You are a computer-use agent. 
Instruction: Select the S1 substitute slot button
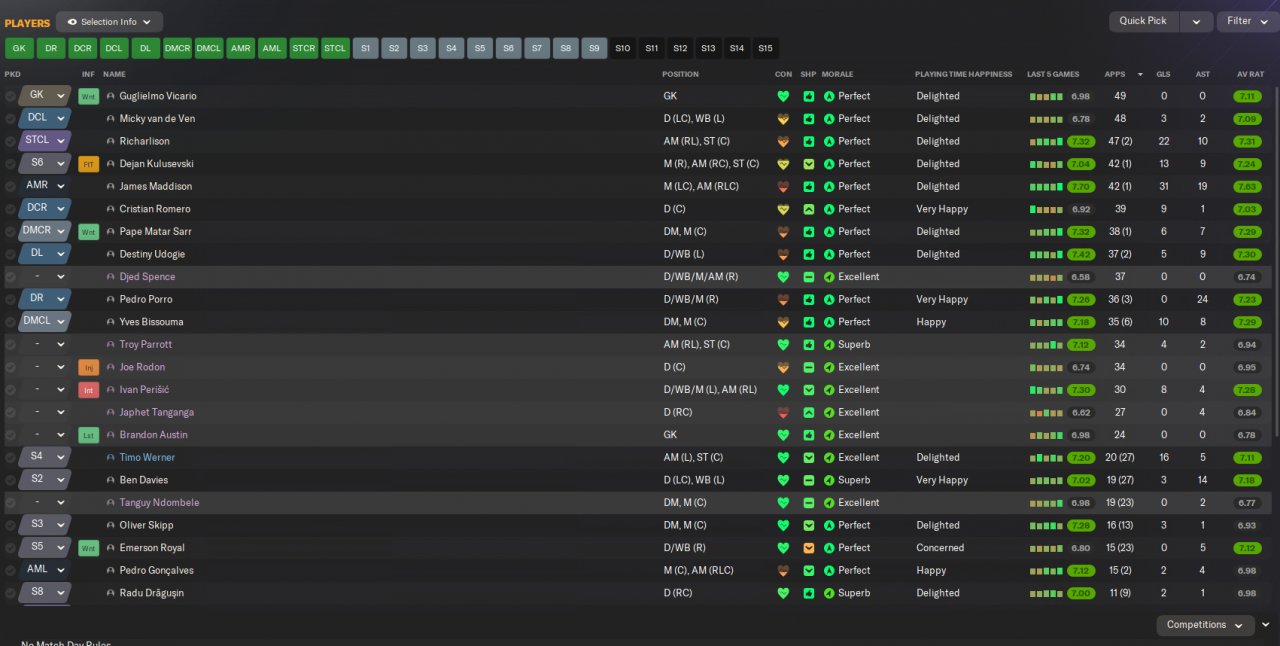click(366, 48)
